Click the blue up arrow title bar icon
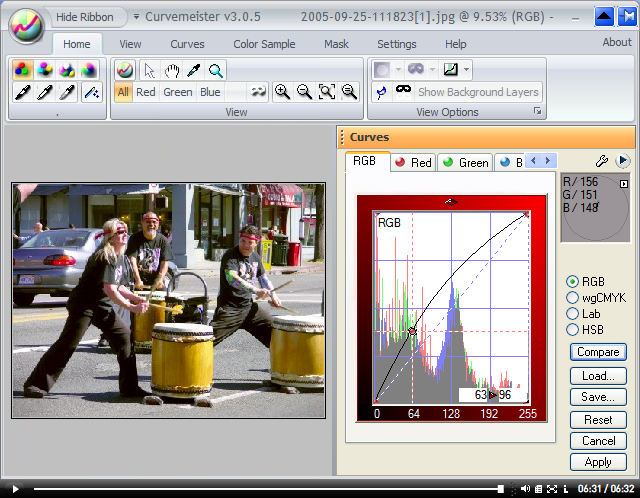640x498 pixels. tap(604, 17)
